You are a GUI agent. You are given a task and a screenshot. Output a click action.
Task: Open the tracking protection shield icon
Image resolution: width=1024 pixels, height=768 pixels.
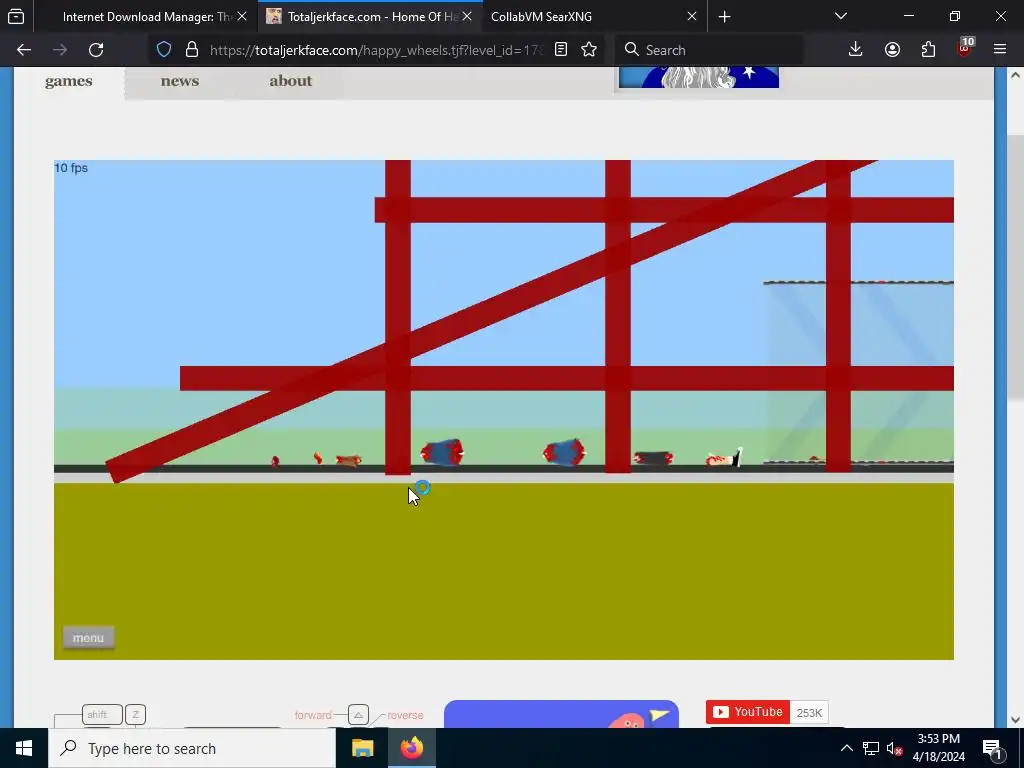(164, 50)
